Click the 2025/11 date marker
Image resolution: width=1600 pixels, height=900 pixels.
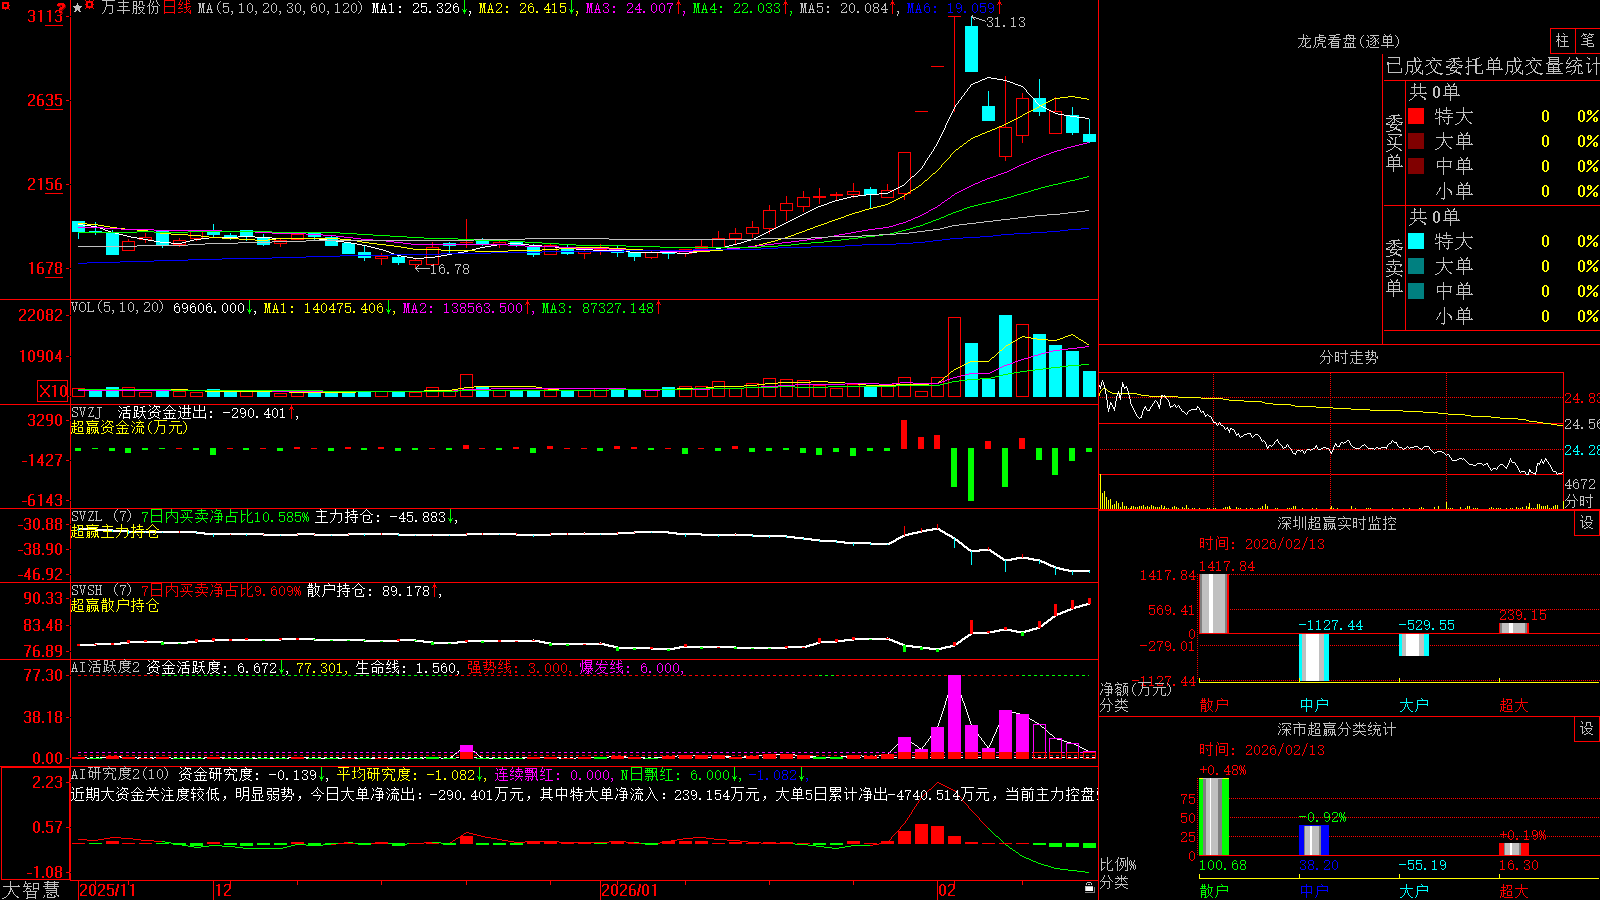click(x=107, y=890)
